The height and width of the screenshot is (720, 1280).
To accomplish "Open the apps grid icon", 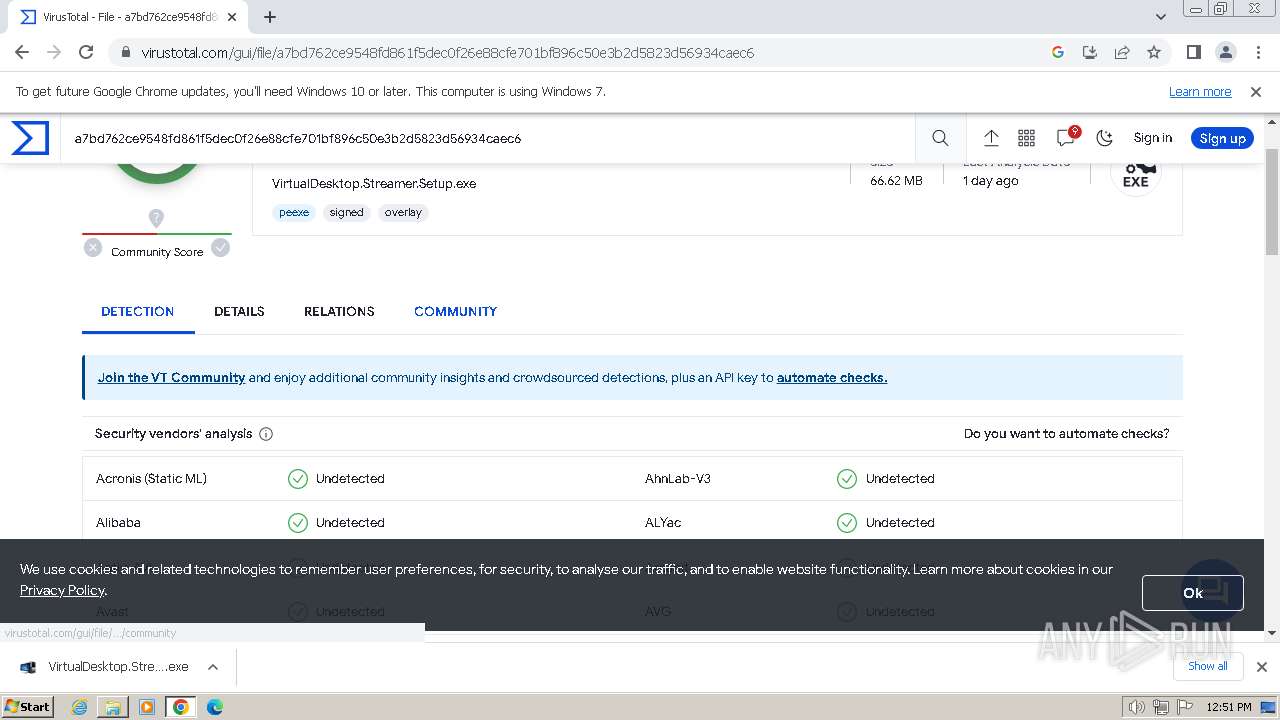I will tap(1026, 138).
